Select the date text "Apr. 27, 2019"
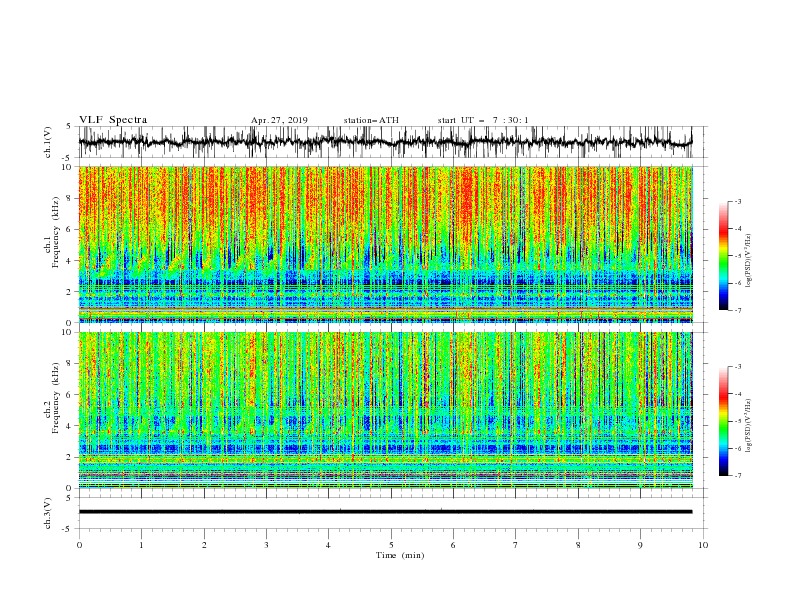Screen dimensions: 792x612 [279, 120]
